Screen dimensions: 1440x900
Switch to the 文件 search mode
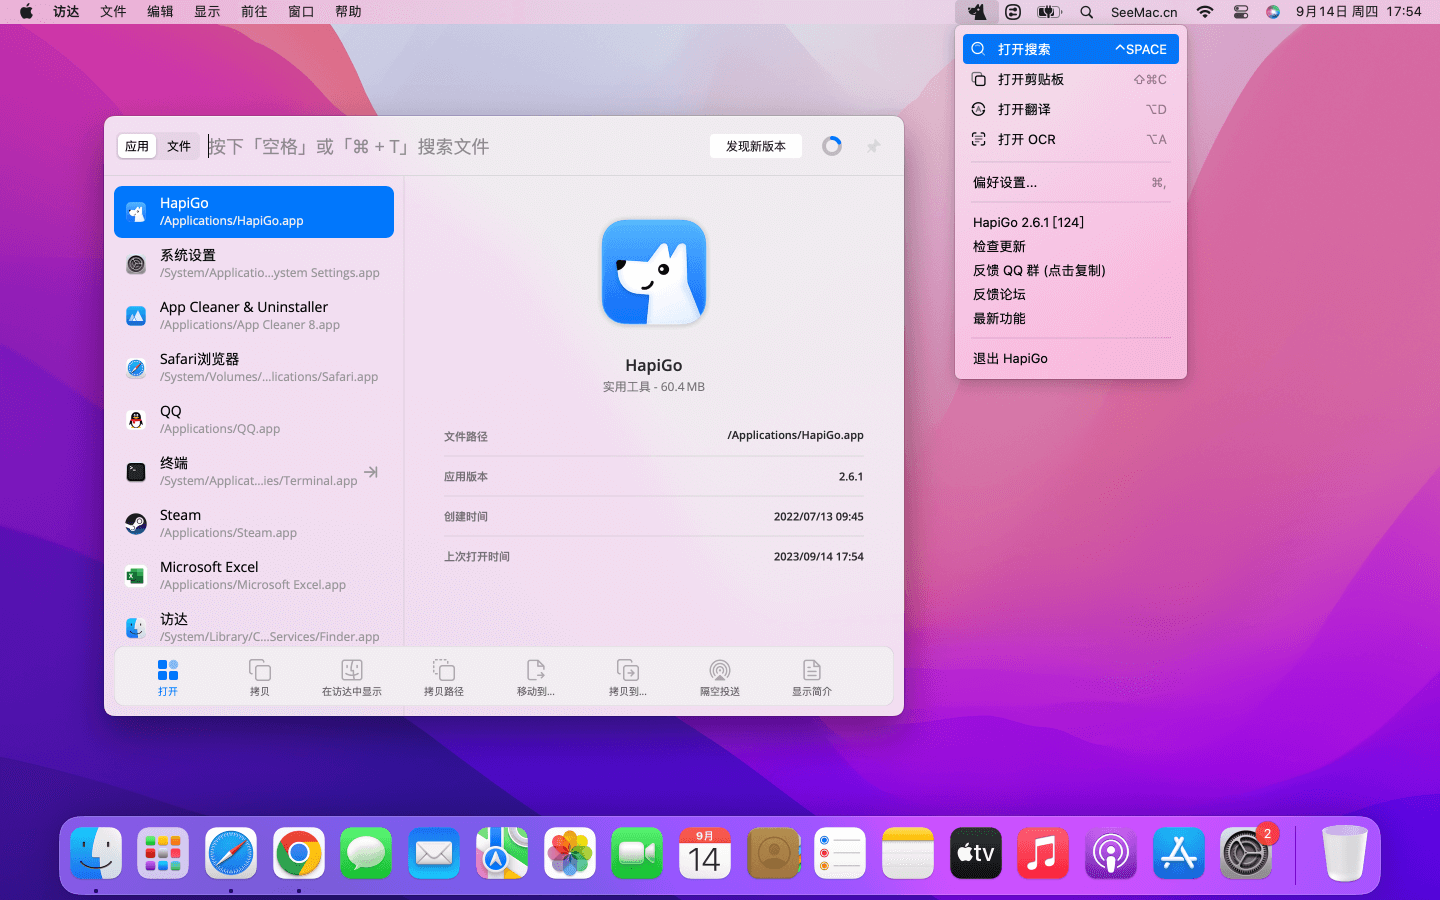pyautogui.click(x=179, y=146)
